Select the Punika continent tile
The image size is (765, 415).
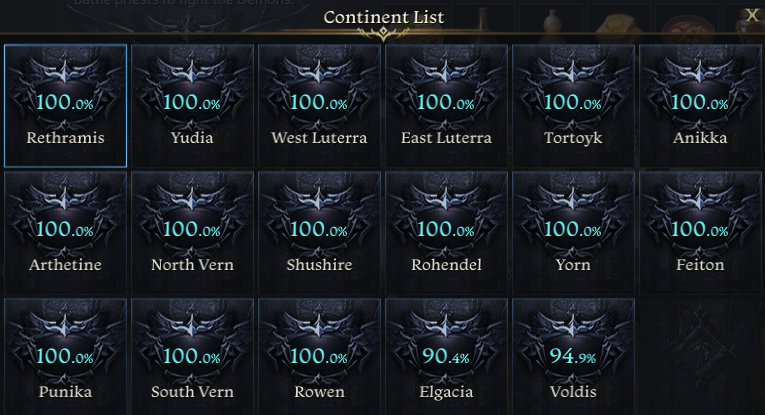tap(65, 356)
